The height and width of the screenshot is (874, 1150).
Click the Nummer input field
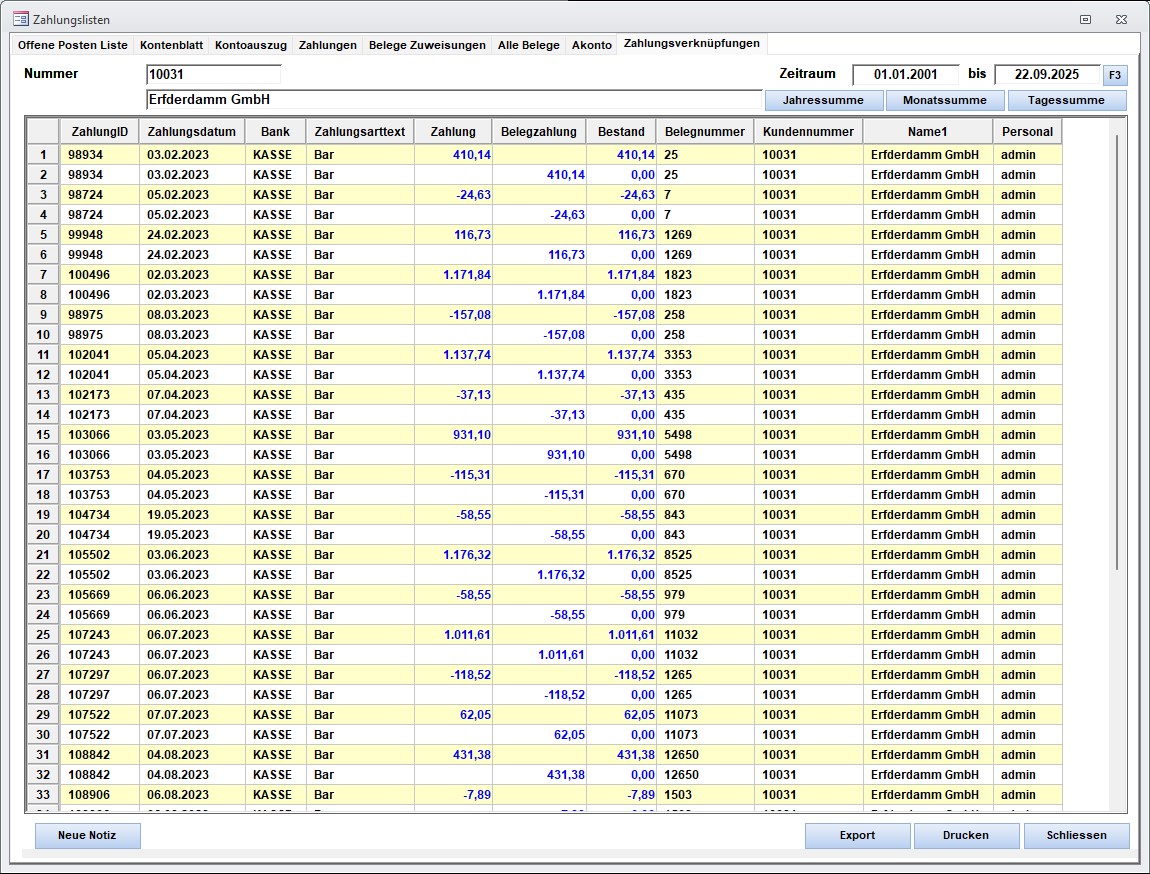[x=214, y=74]
